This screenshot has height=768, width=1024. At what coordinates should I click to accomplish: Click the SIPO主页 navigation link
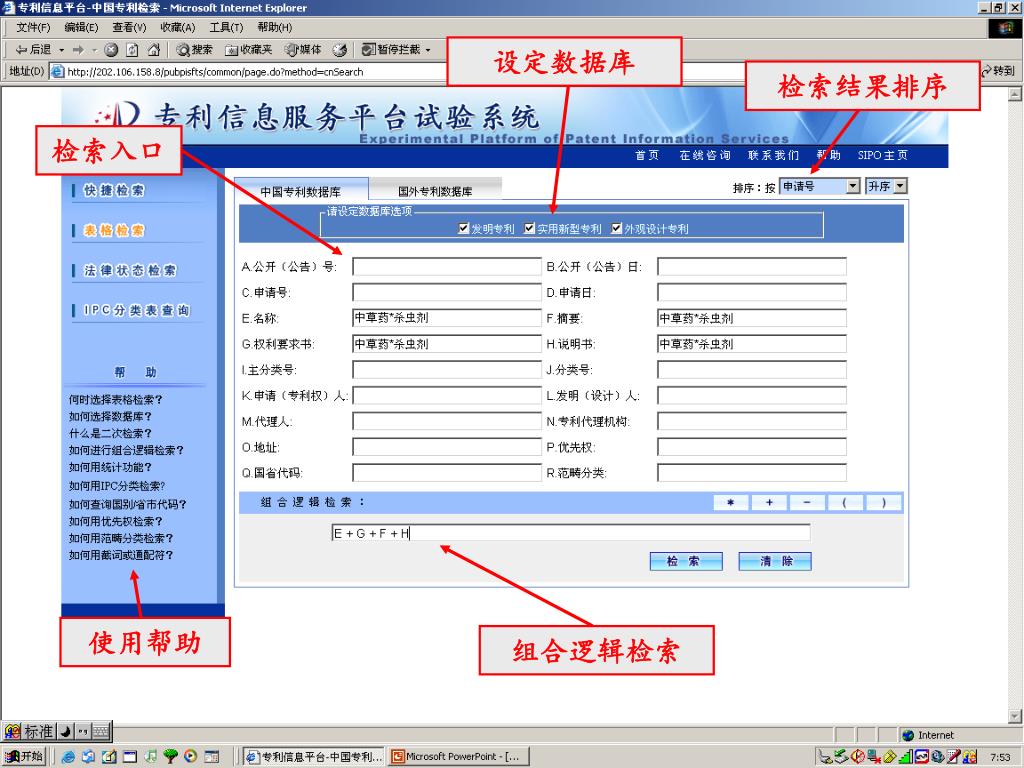pyautogui.click(x=882, y=155)
